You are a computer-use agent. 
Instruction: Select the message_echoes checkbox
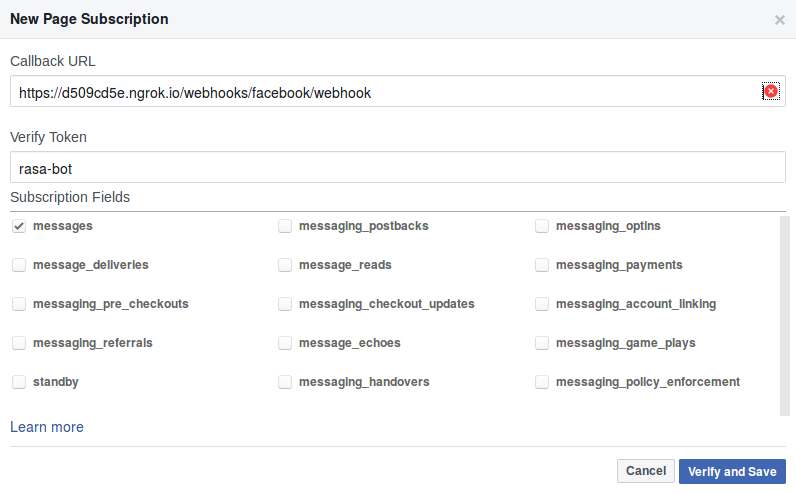pyautogui.click(x=285, y=343)
